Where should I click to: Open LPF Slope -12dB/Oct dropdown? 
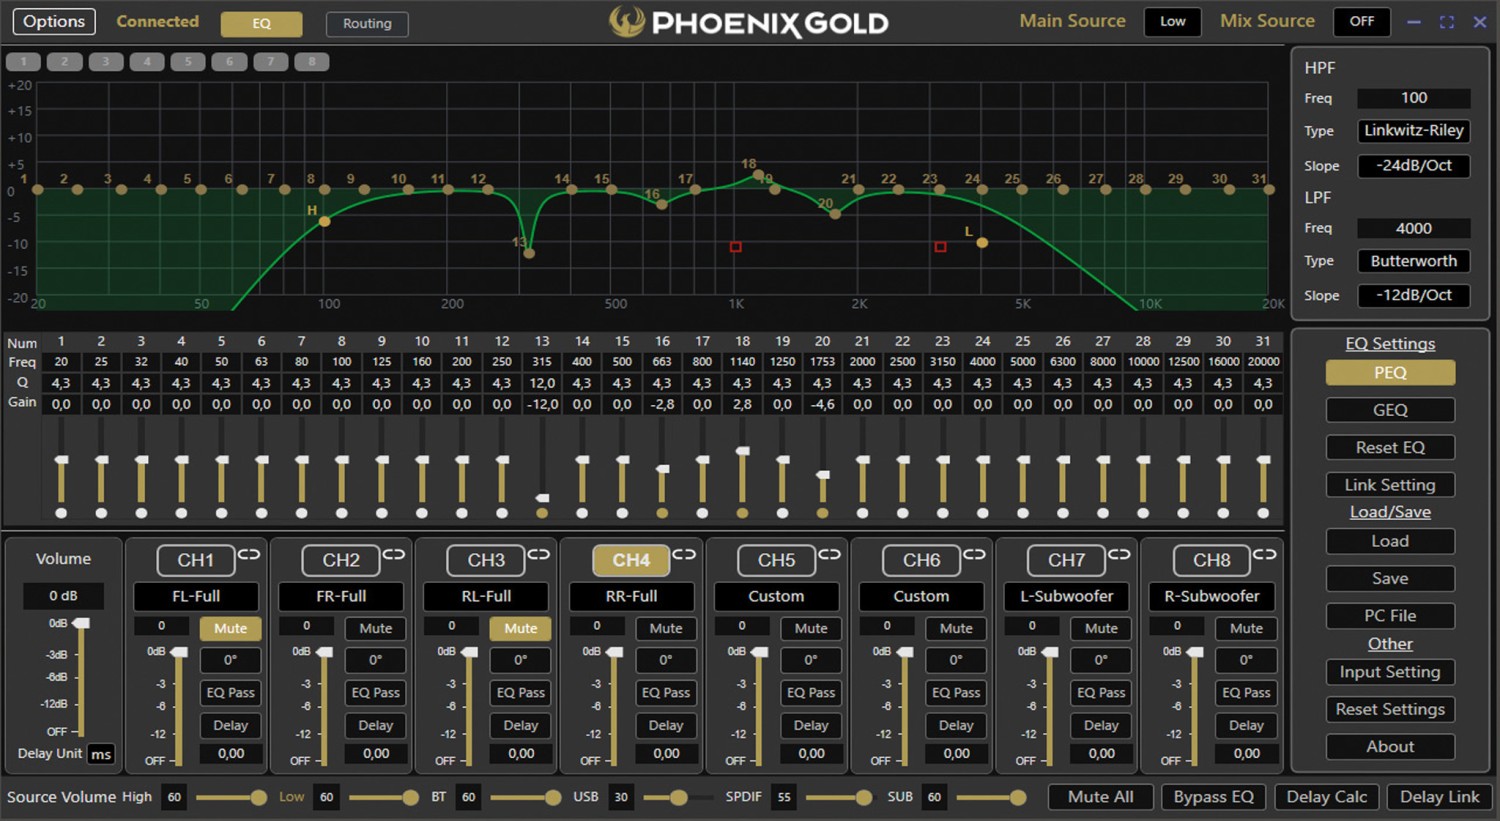pos(1413,295)
